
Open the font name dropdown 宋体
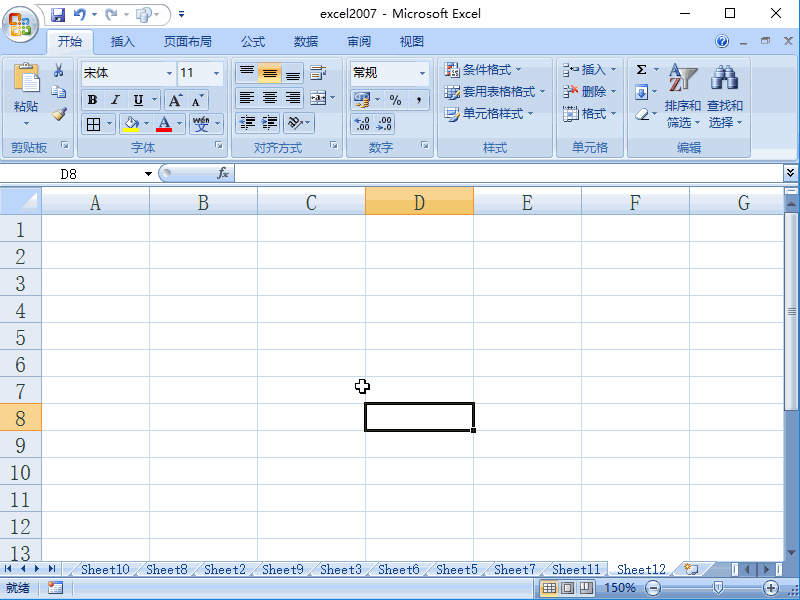pyautogui.click(x=169, y=73)
